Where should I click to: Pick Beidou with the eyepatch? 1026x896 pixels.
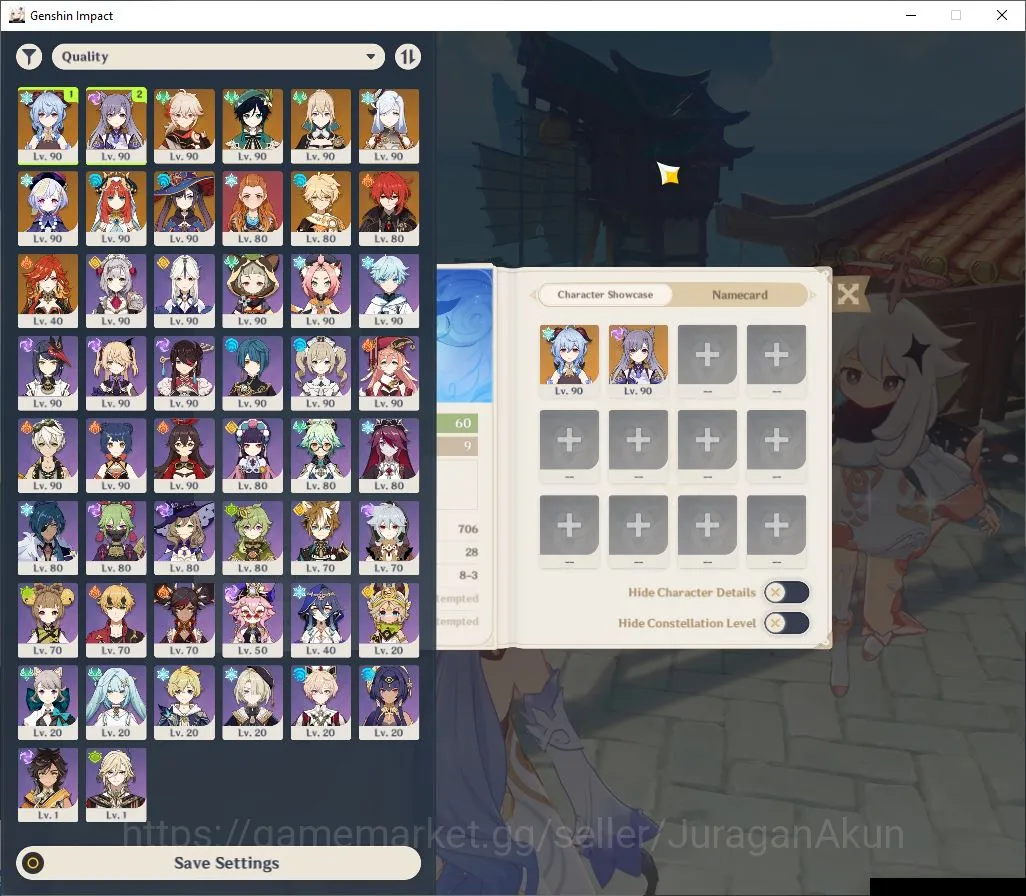tap(184, 373)
